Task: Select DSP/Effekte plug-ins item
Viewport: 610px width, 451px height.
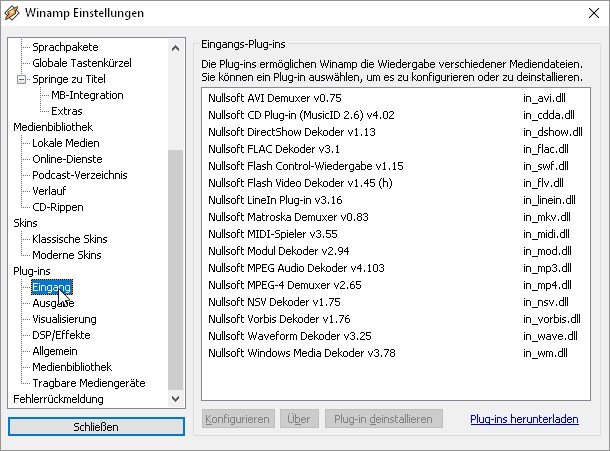Action: [x=61, y=335]
